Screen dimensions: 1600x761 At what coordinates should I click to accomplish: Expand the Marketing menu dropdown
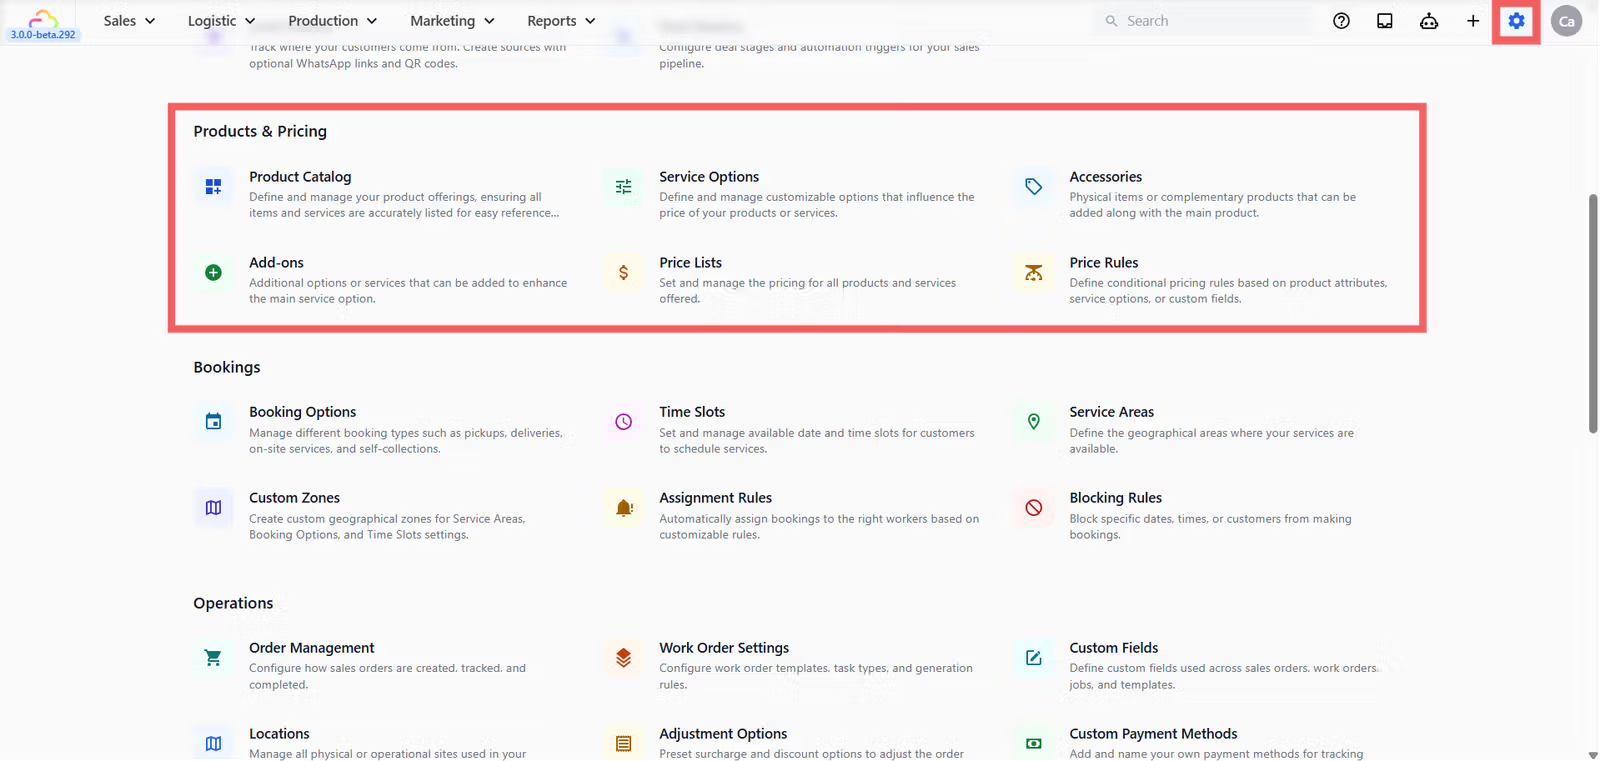coord(452,21)
